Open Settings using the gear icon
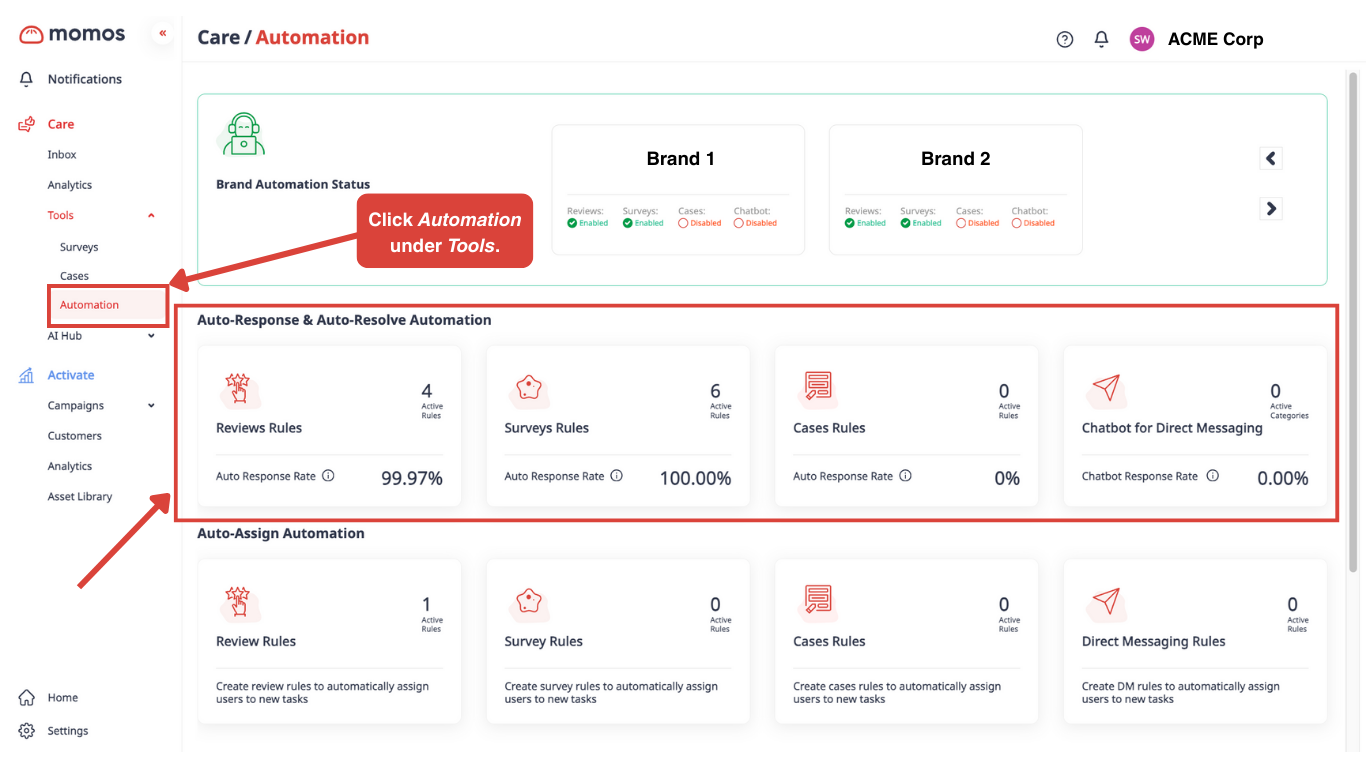 click(26, 730)
